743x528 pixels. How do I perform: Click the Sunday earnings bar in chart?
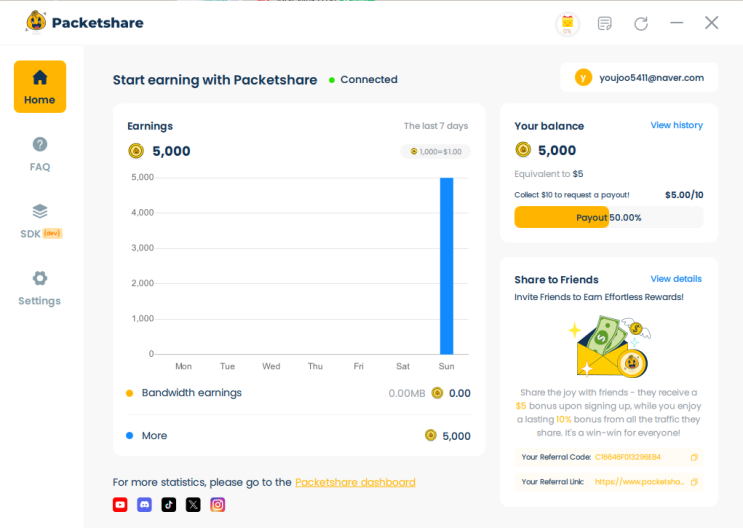tap(446, 265)
